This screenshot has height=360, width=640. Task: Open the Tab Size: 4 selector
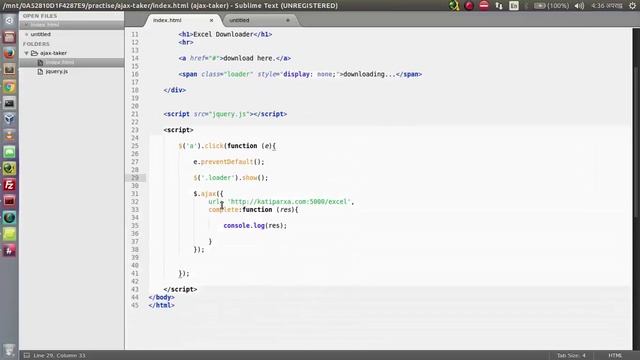click(571, 356)
